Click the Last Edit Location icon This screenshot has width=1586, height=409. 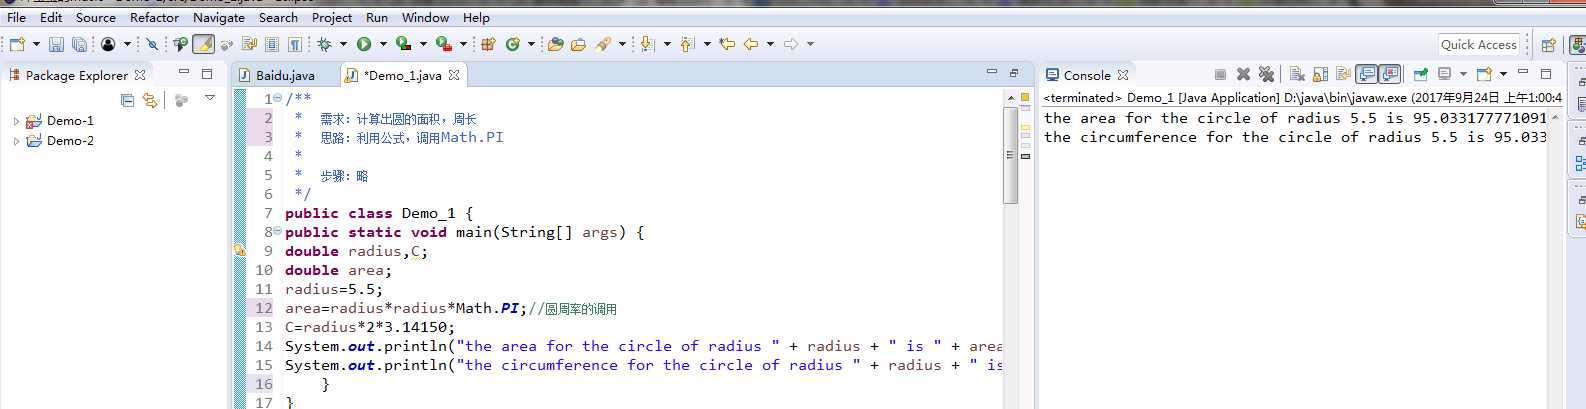point(727,44)
